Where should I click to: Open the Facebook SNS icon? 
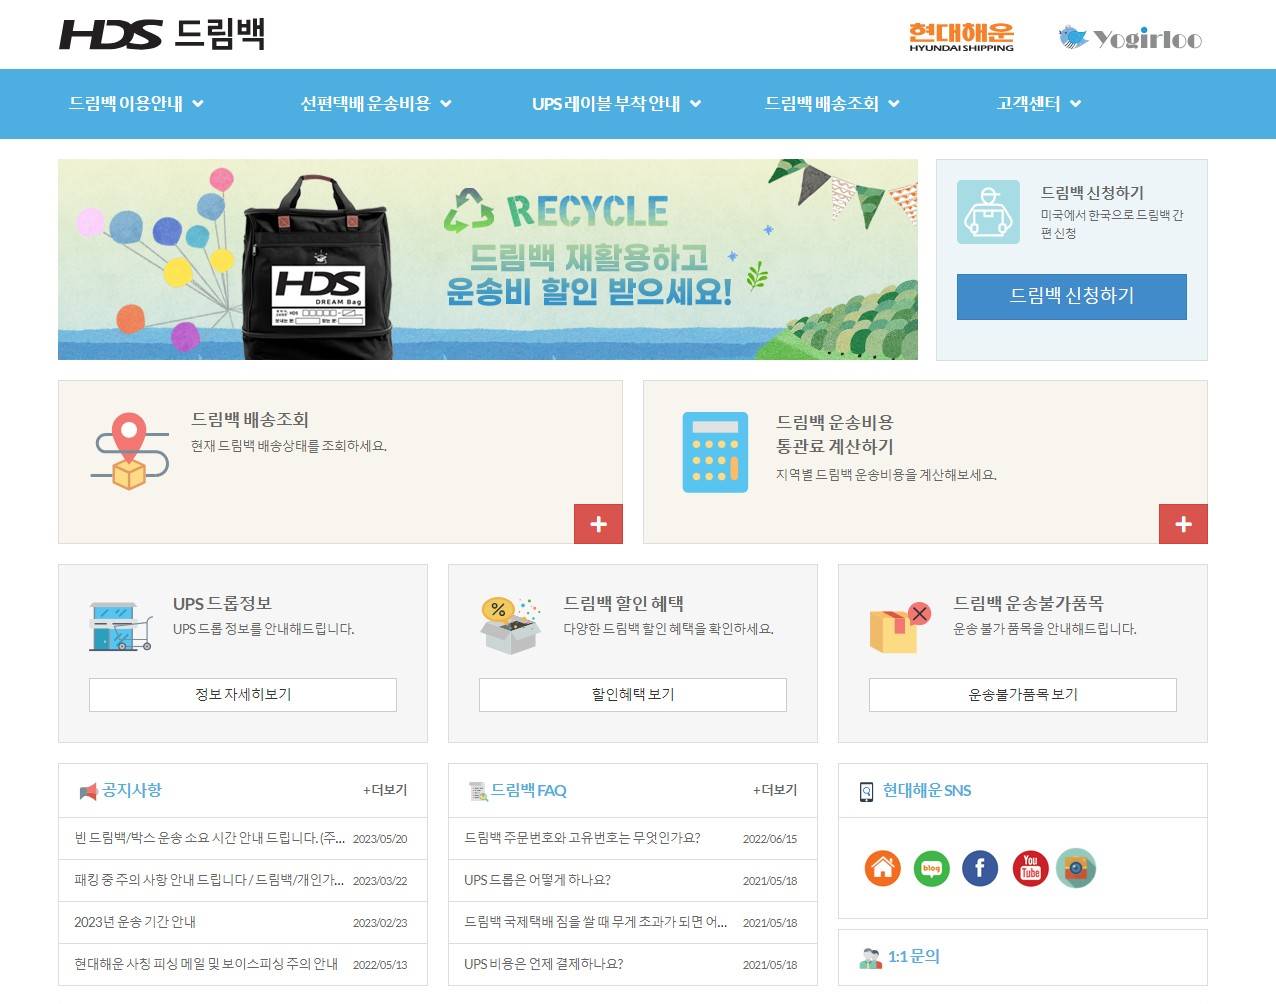pyautogui.click(x=980, y=868)
